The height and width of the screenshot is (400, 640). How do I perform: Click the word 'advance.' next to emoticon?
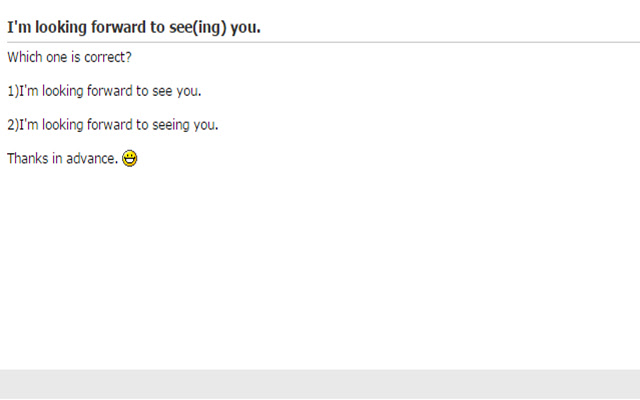tap(92, 158)
